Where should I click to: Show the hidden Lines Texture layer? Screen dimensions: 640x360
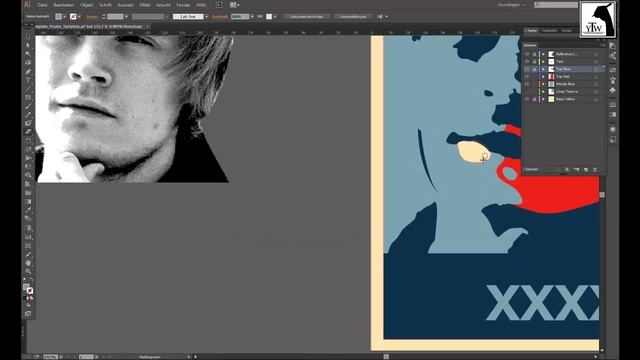tap(527, 91)
